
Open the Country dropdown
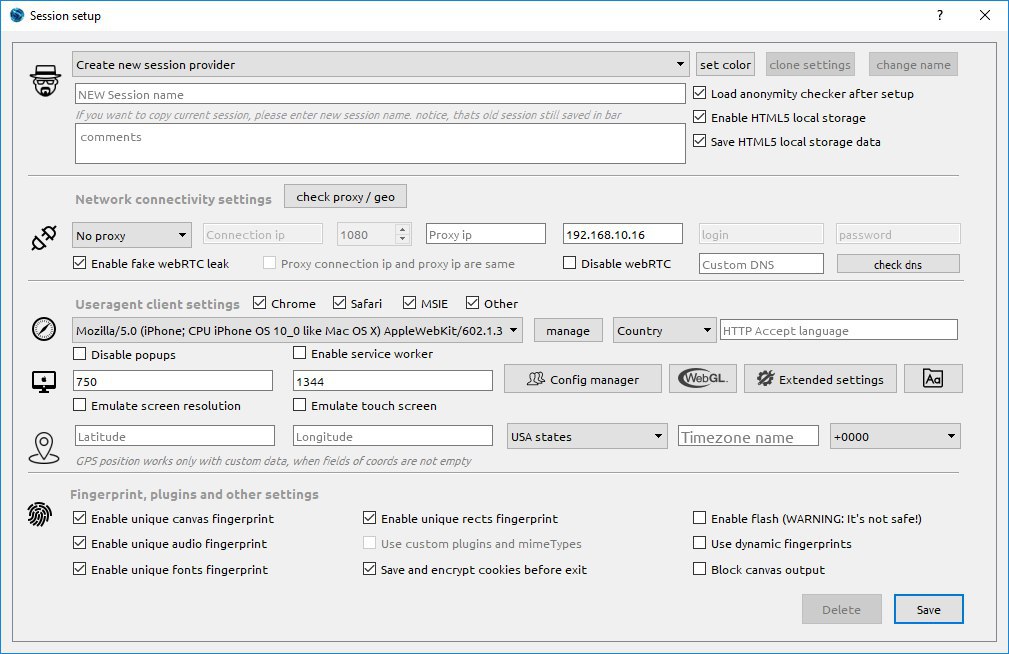pyautogui.click(x=665, y=330)
